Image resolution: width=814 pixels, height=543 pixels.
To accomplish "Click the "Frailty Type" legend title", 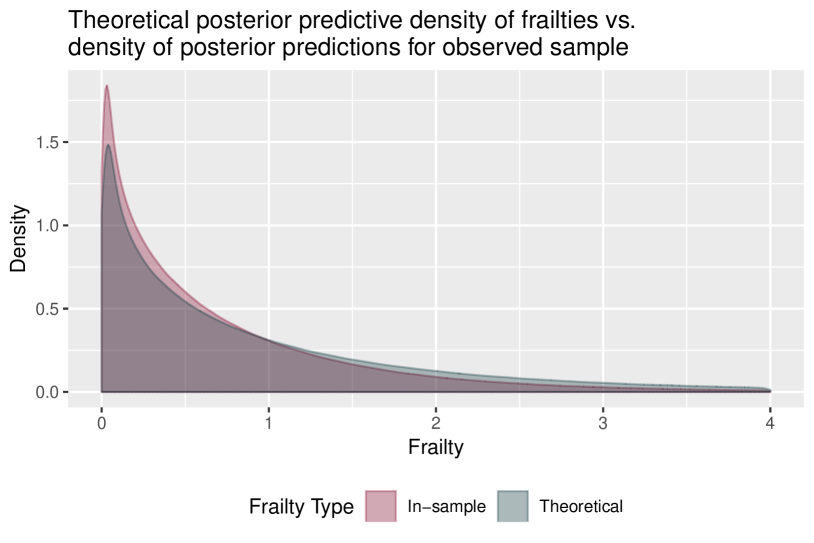I will pyautogui.click(x=301, y=507).
